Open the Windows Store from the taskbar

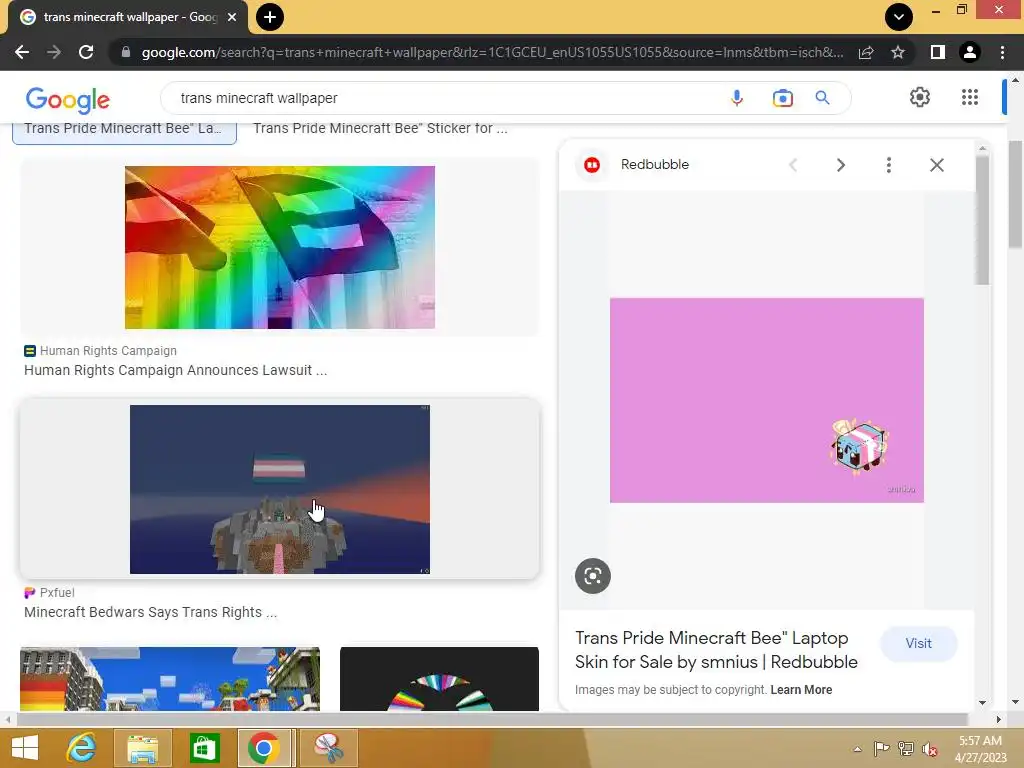204,748
